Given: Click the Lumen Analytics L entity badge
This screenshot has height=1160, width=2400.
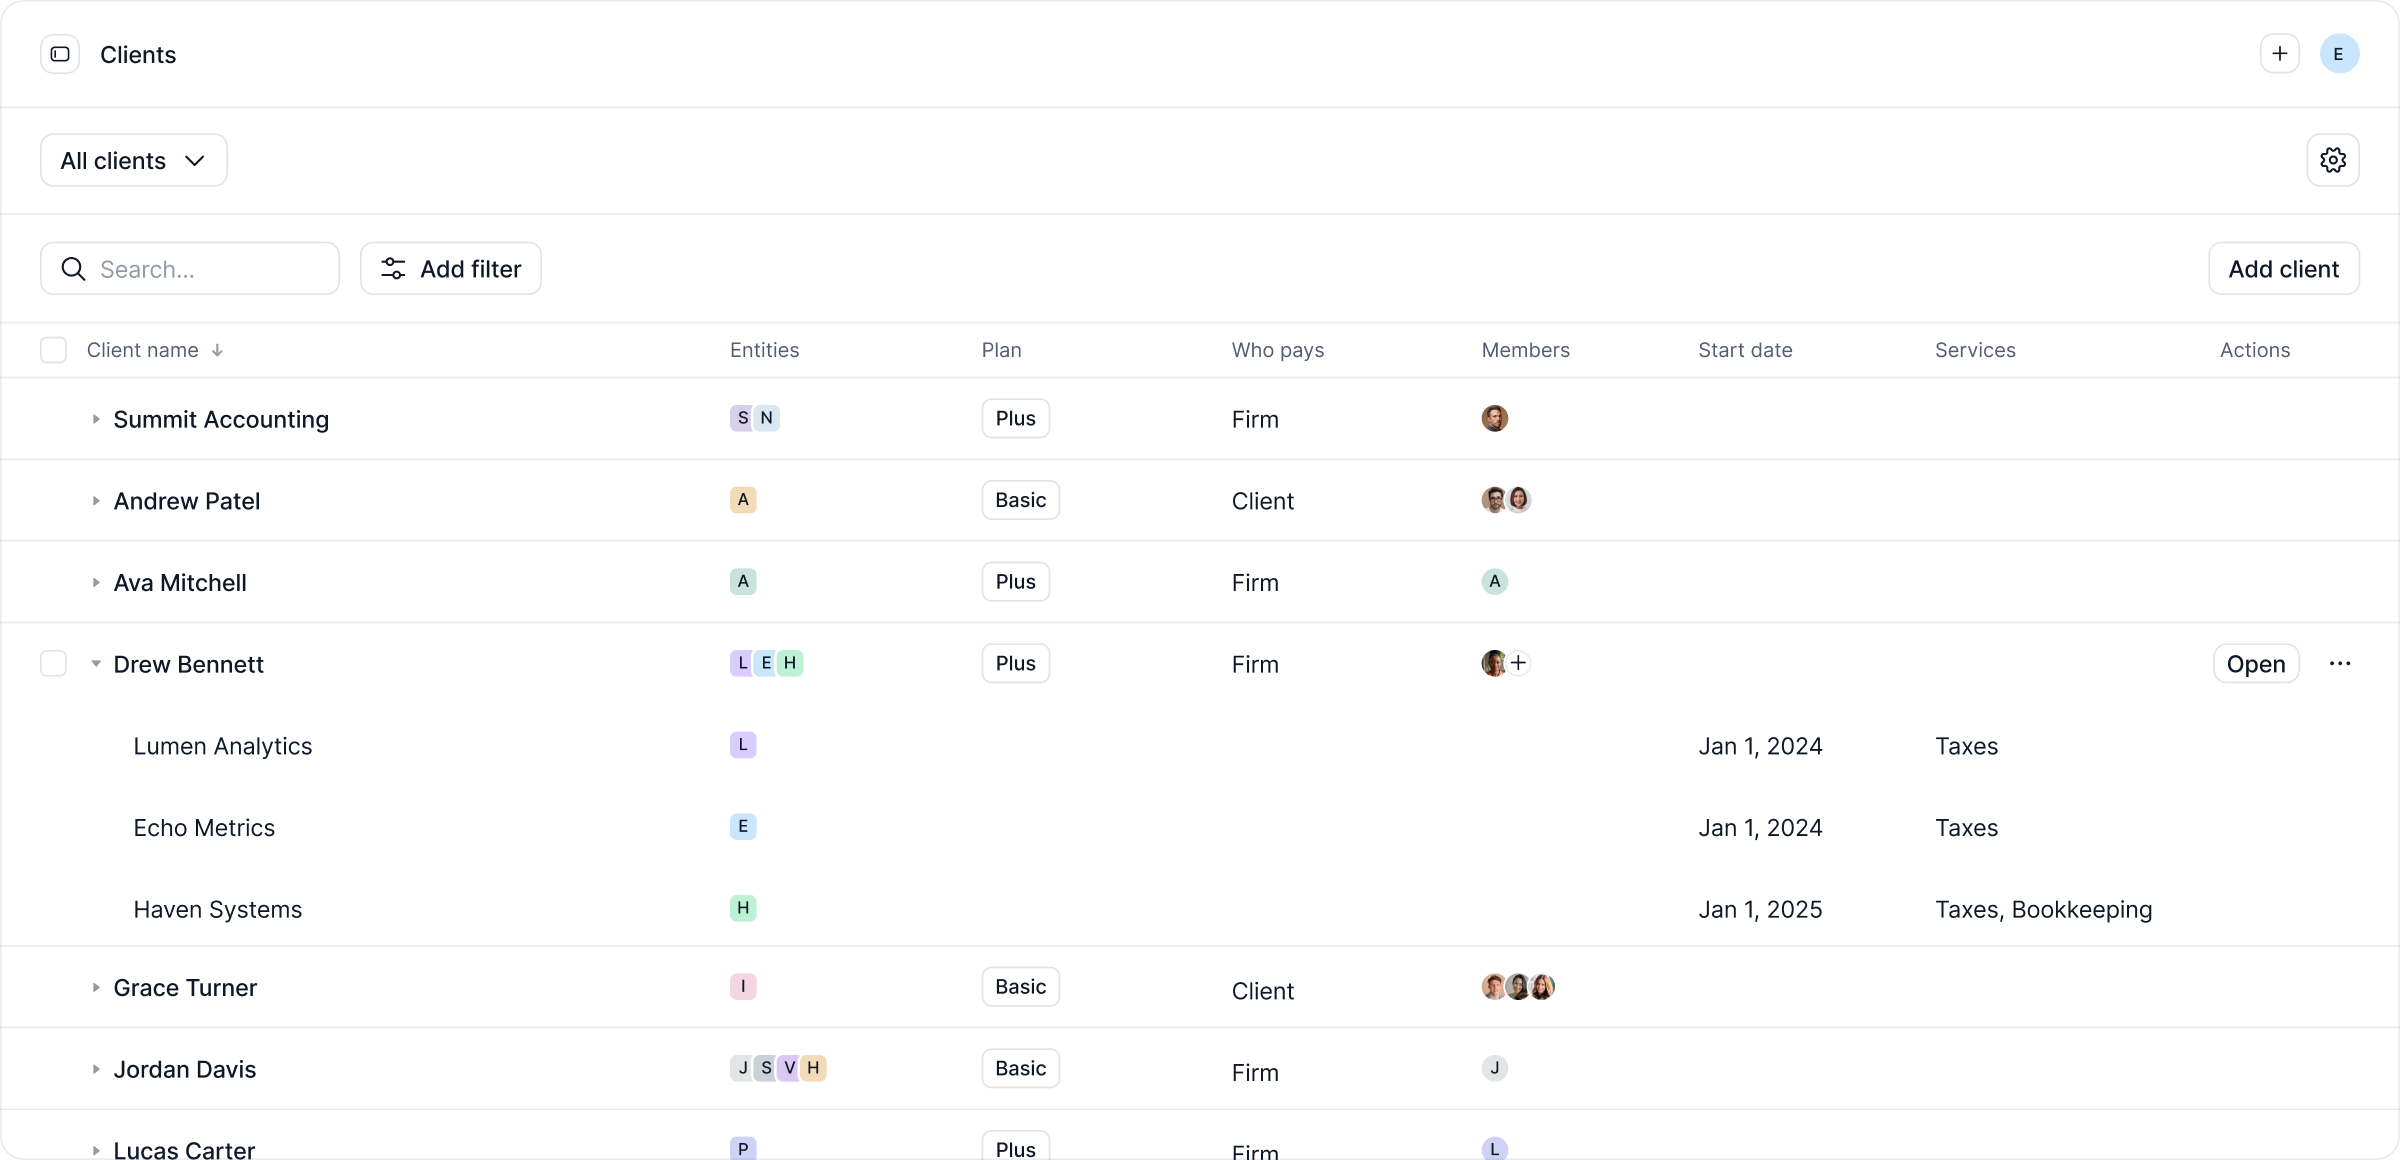Looking at the screenshot, I should point(742,745).
